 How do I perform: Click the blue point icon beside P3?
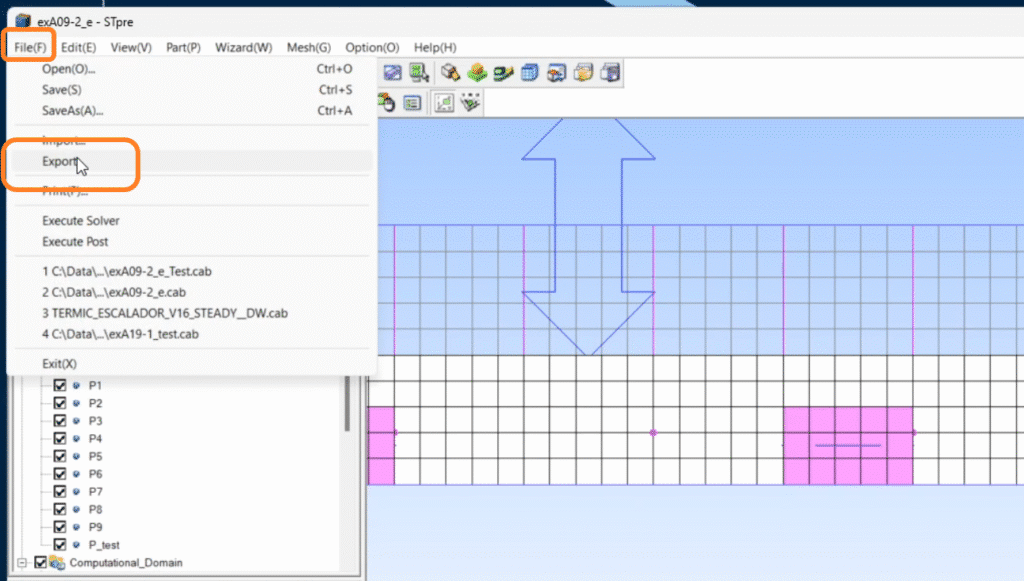pyautogui.click(x=76, y=420)
